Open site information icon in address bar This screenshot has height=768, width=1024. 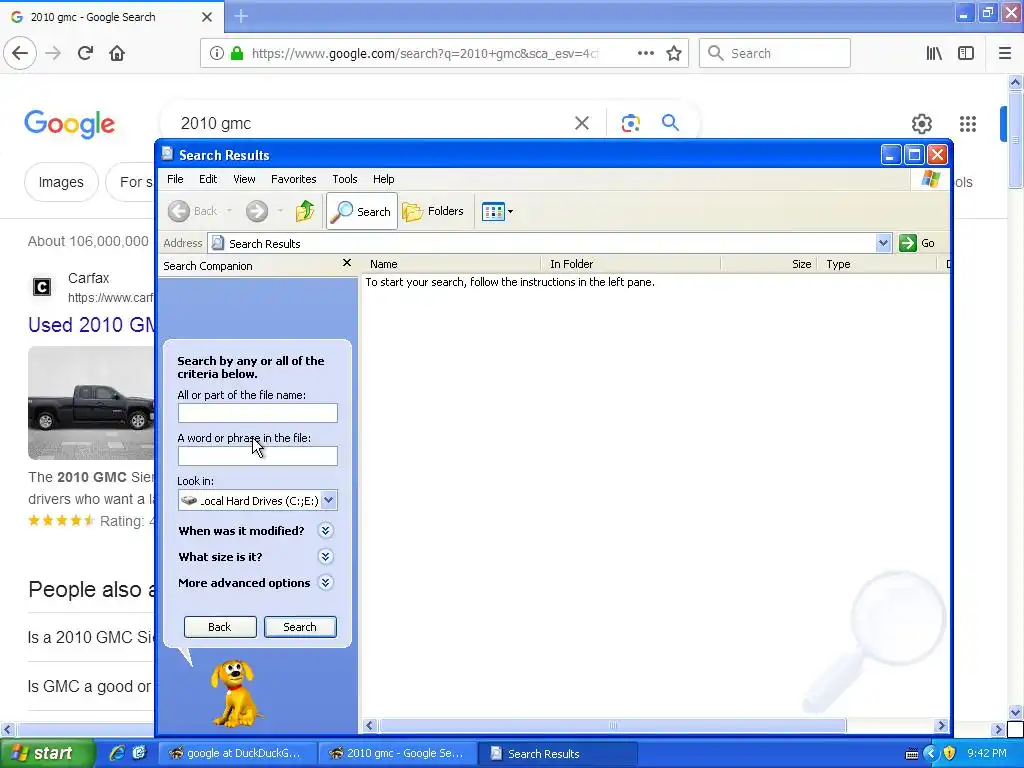217,53
